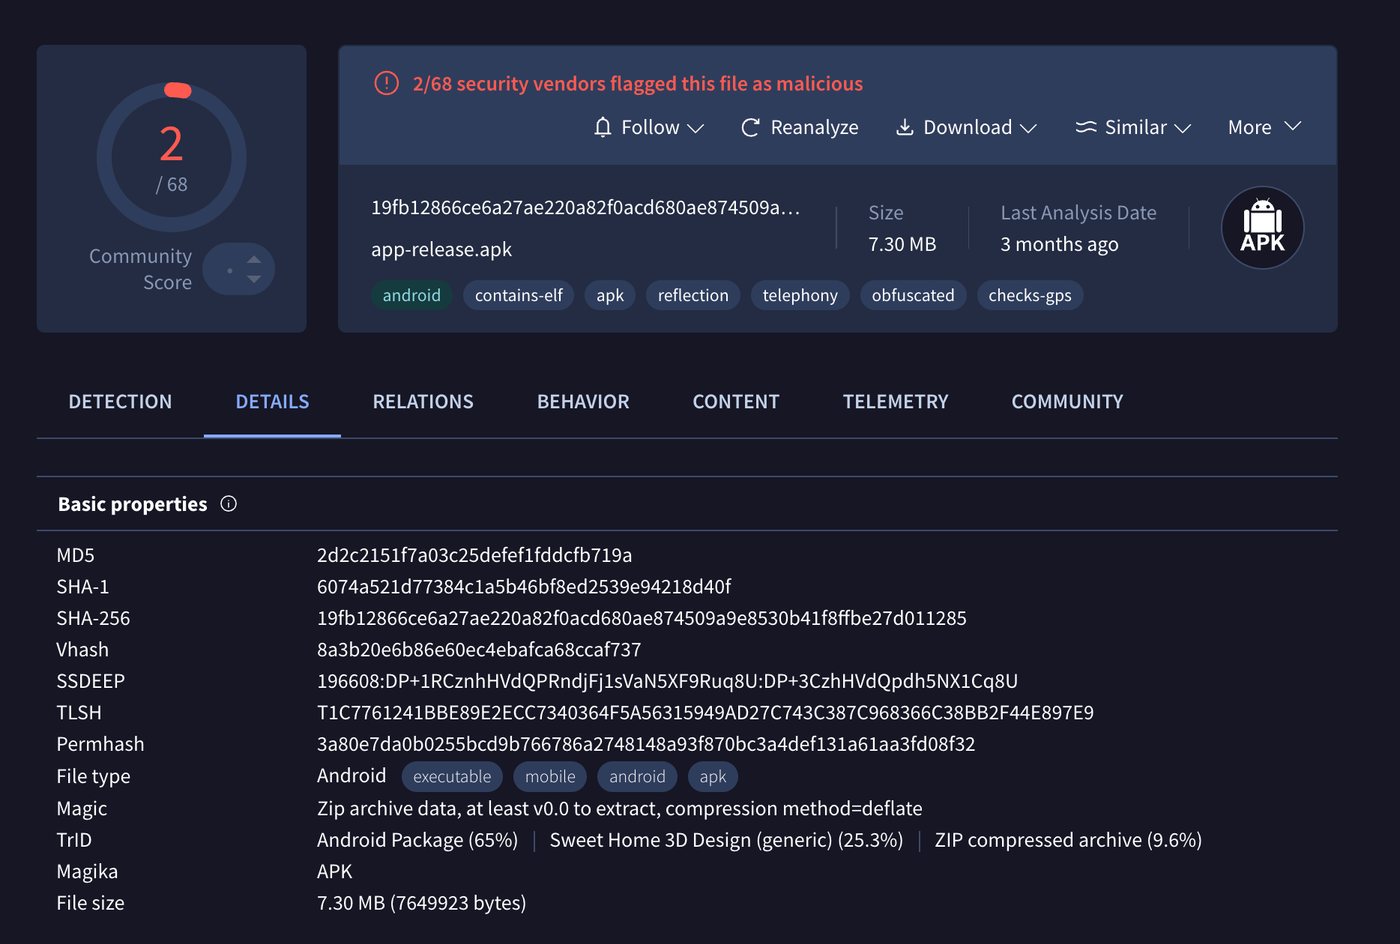Click the 7.30 MB size in header
Viewport: 1400px width, 944px height.
point(902,244)
